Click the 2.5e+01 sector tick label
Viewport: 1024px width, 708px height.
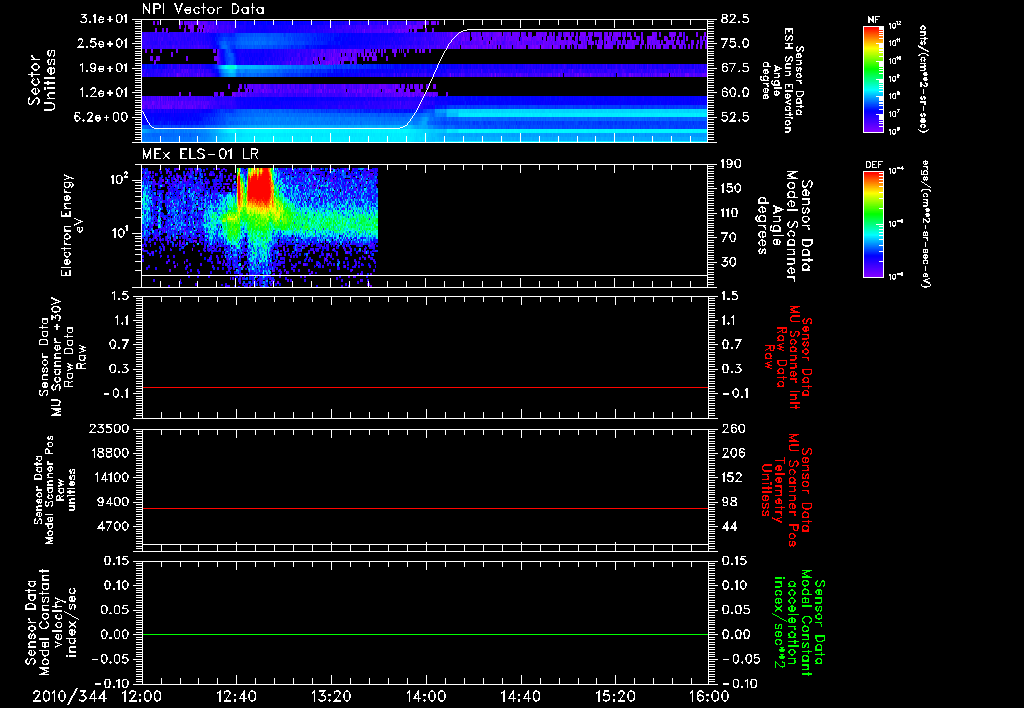(x=104, y=43)
